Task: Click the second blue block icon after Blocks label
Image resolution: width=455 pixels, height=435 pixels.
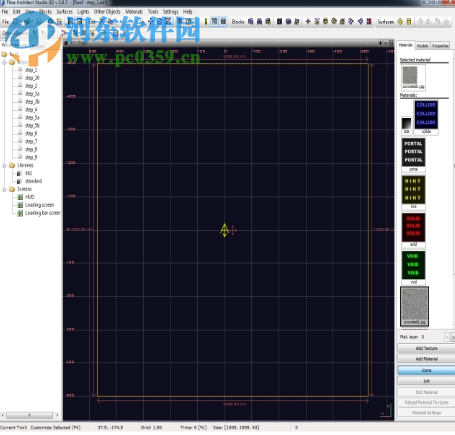Action: click(x=259, y=22)
